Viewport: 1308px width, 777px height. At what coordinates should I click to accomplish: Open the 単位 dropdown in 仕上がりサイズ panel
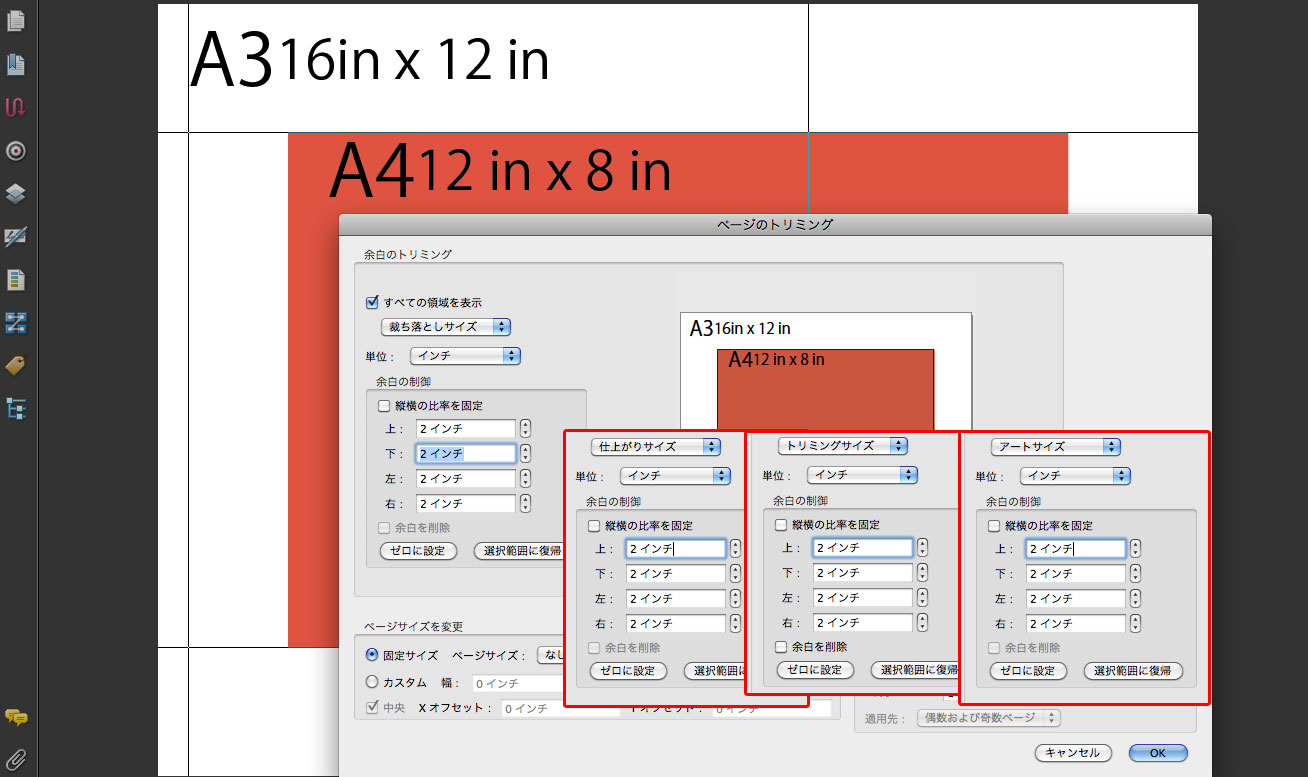point(675,476)
